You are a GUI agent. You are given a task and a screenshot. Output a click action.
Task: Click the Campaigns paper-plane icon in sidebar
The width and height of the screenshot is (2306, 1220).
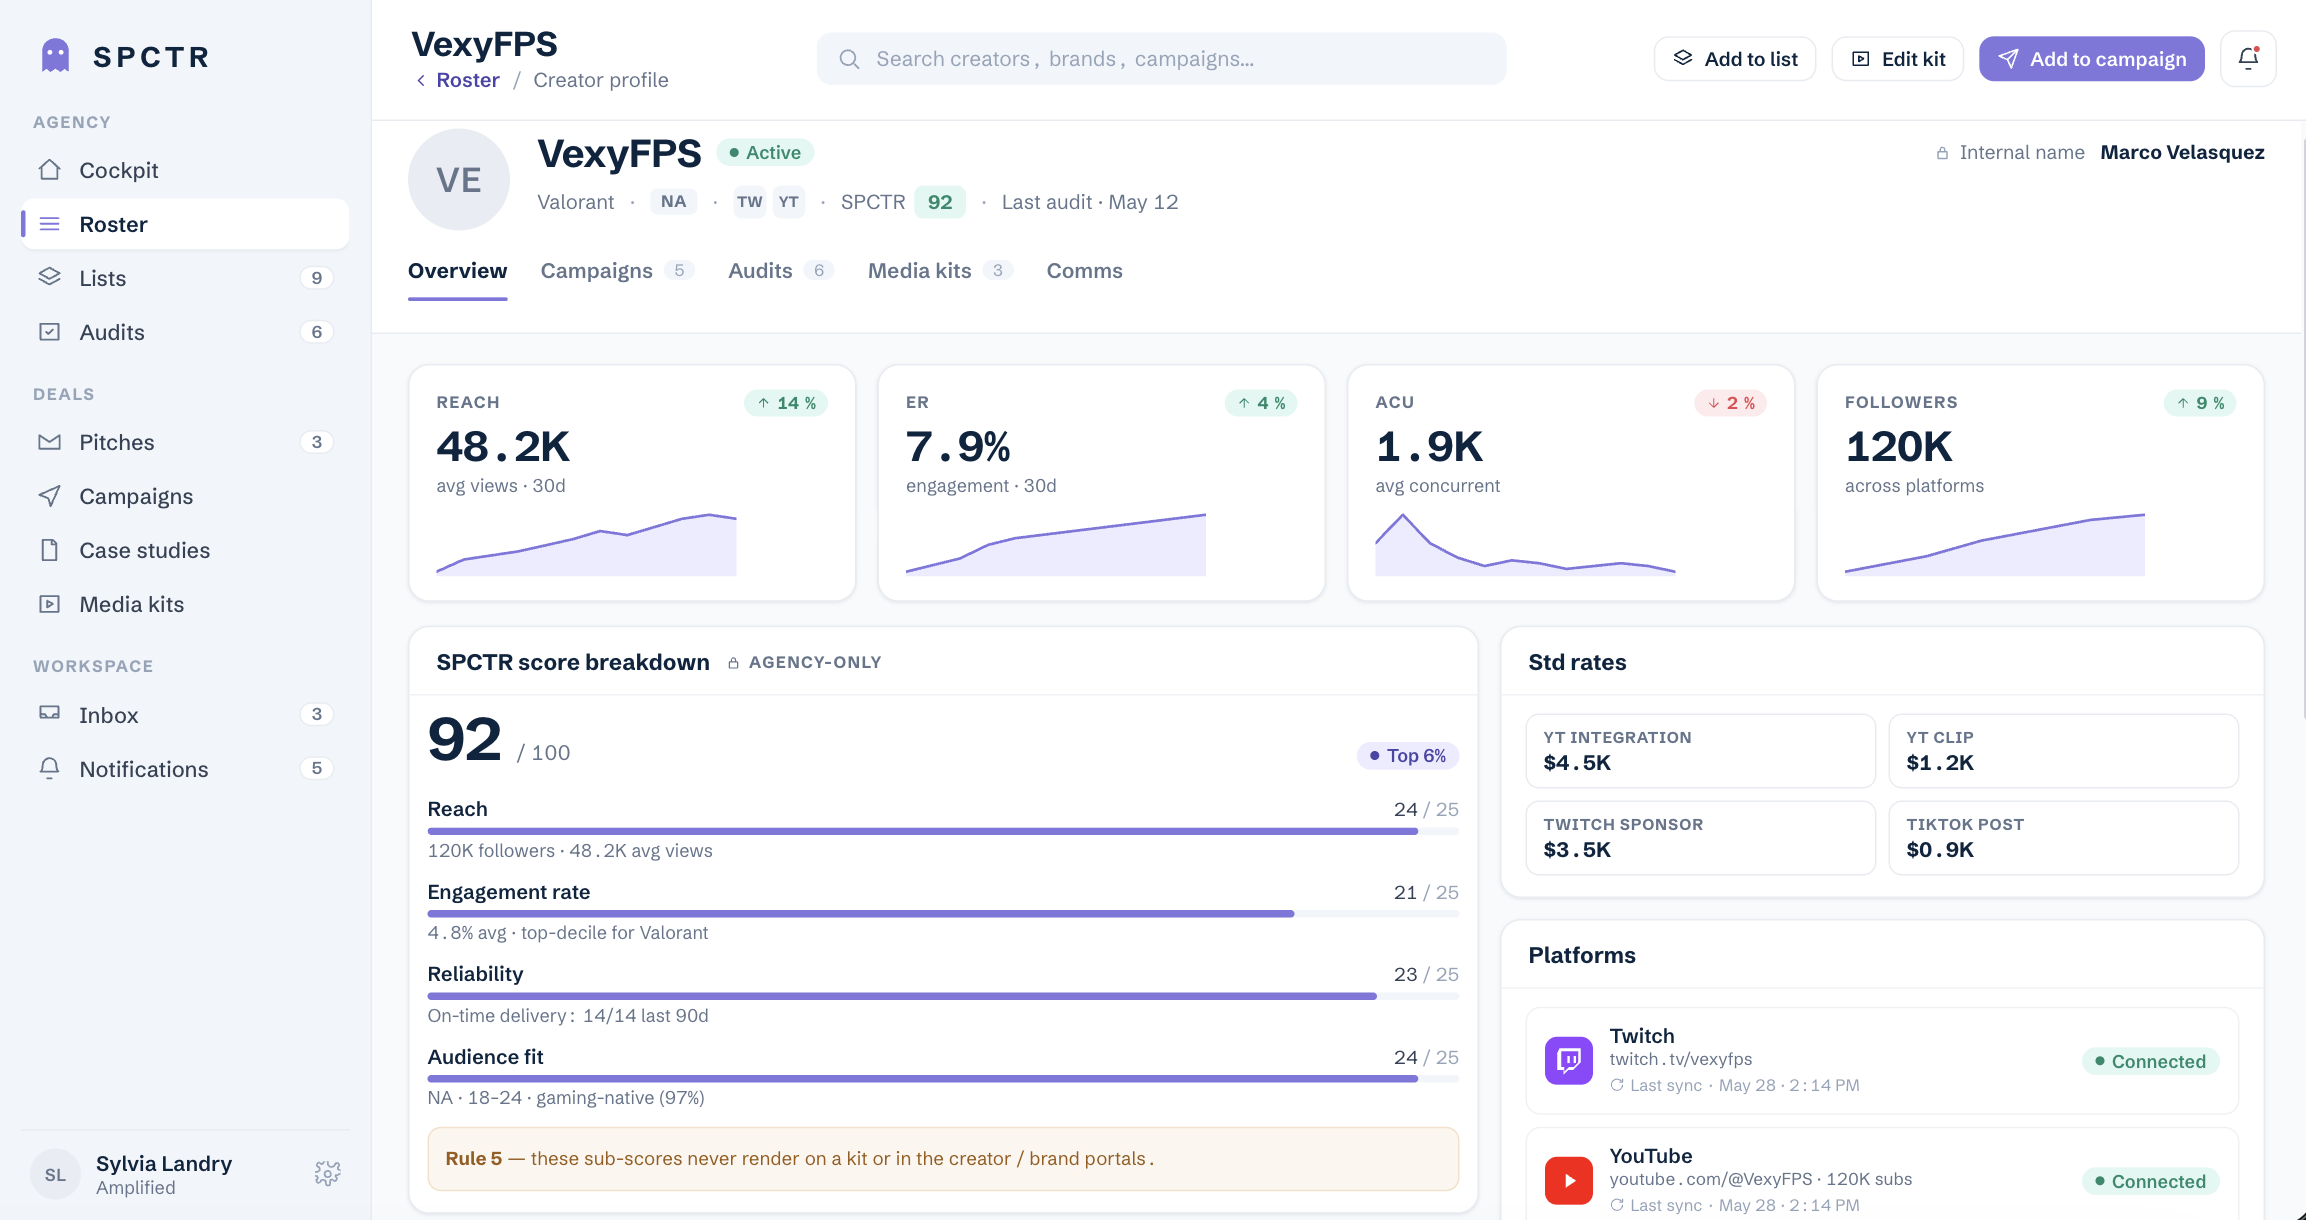(50, 496)
